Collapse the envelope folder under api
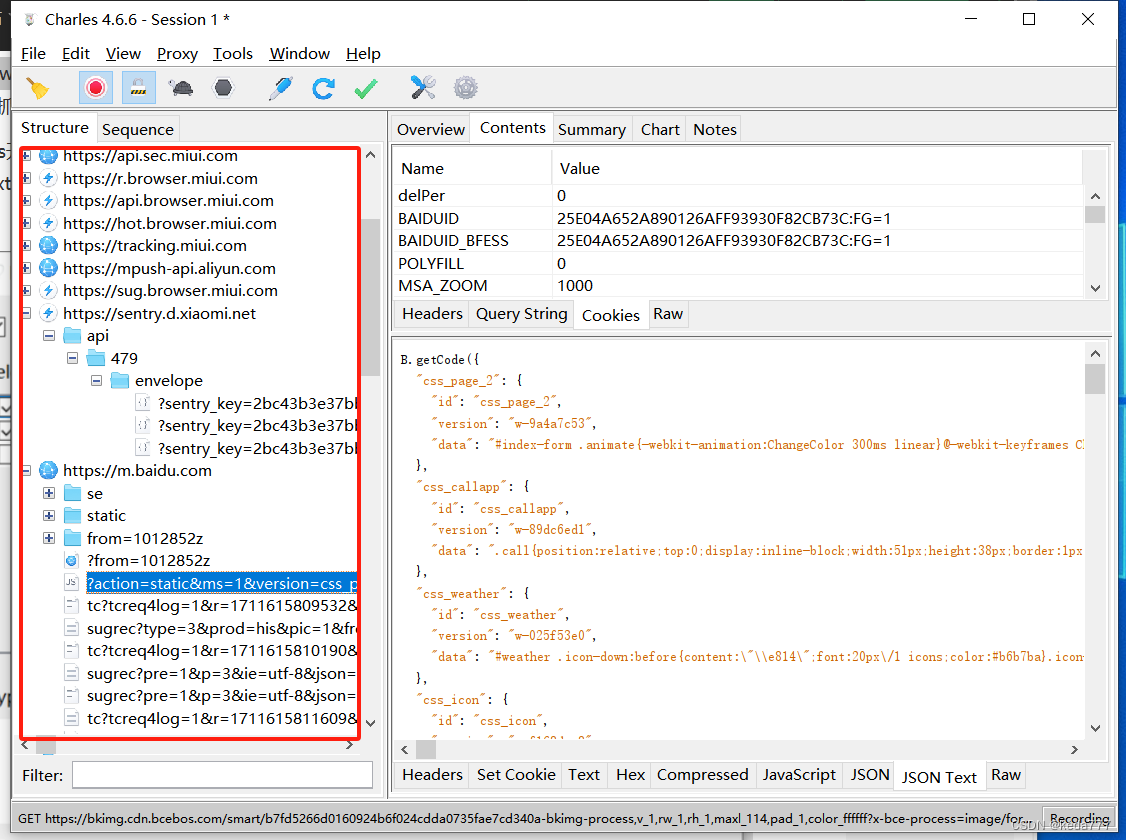Viewport: 1126px width, 840px height. (96, 380)
